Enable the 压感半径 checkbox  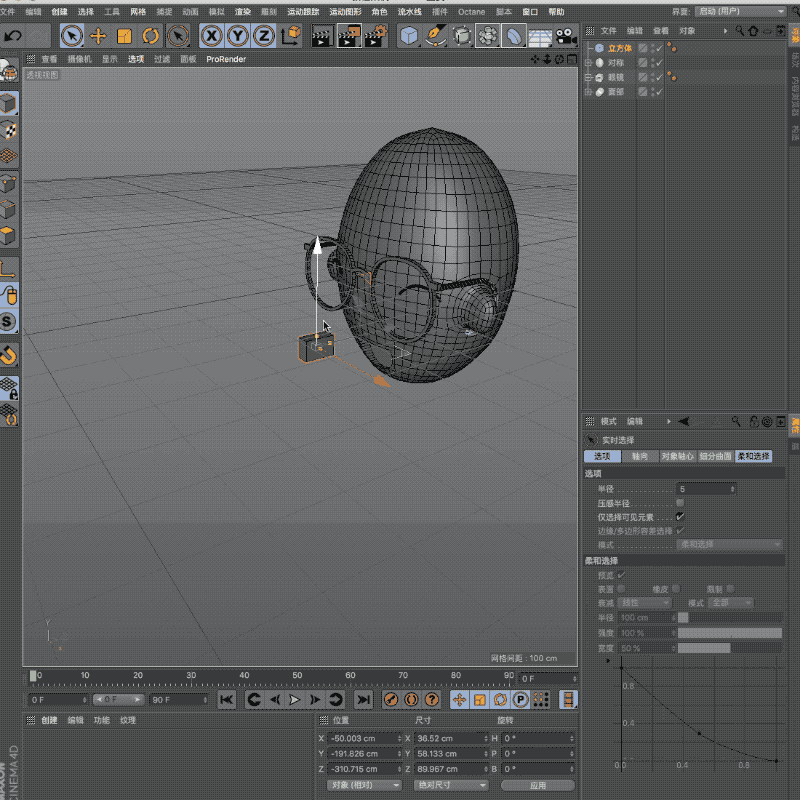(680, 503)
